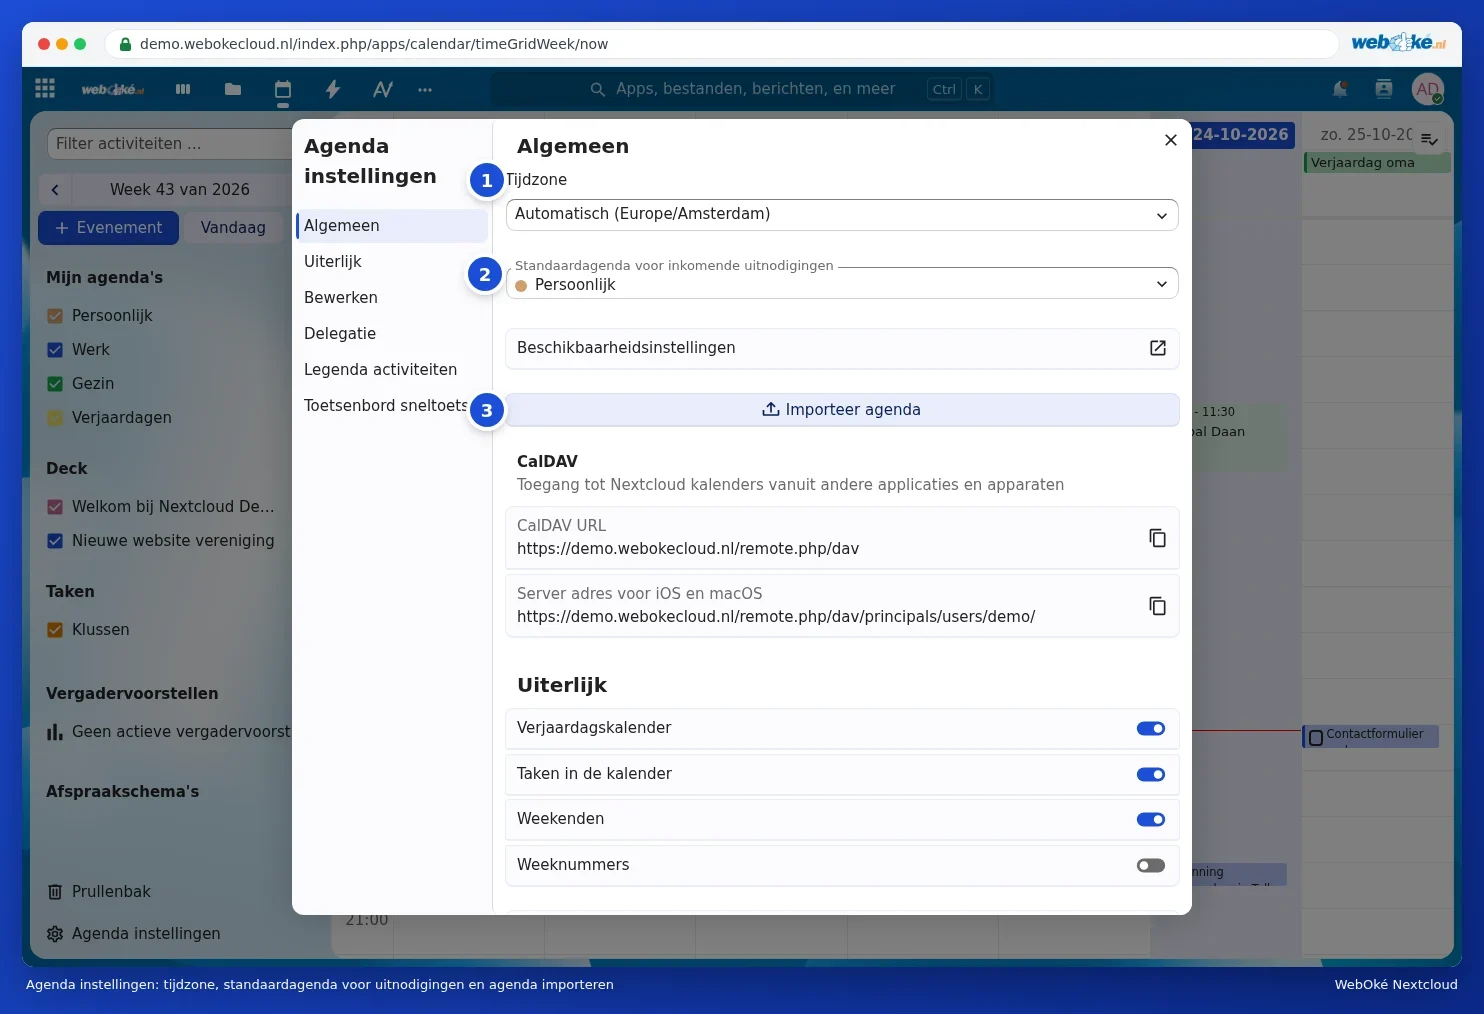Viewport: 1484px width, 1014px height.
Task: Uncheck Gezin calendar checkbox
Action: [x=55, y=384]
